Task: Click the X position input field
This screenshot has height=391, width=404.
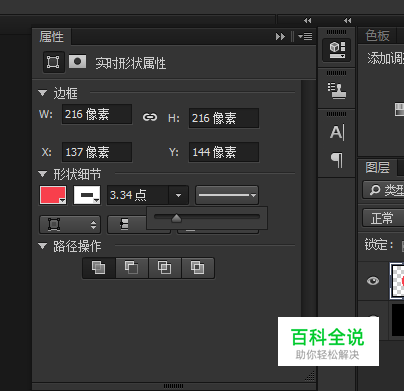Action: click(97, 152)
